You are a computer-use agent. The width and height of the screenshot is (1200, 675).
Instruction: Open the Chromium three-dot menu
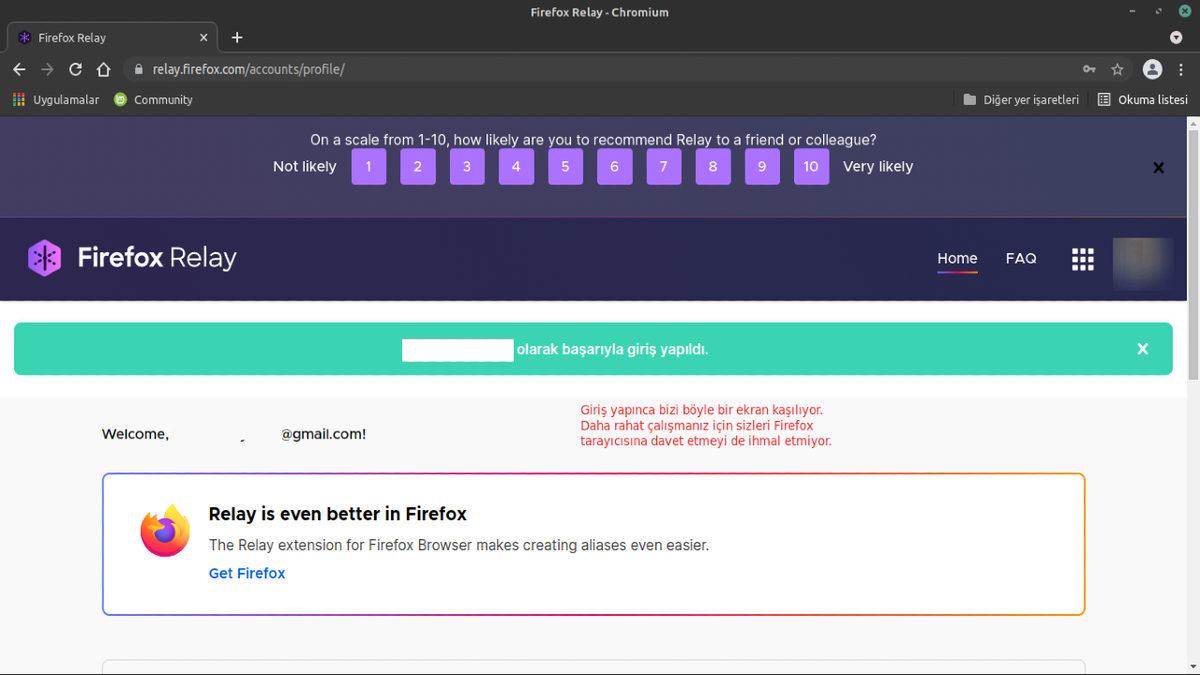click(1184, 69)
